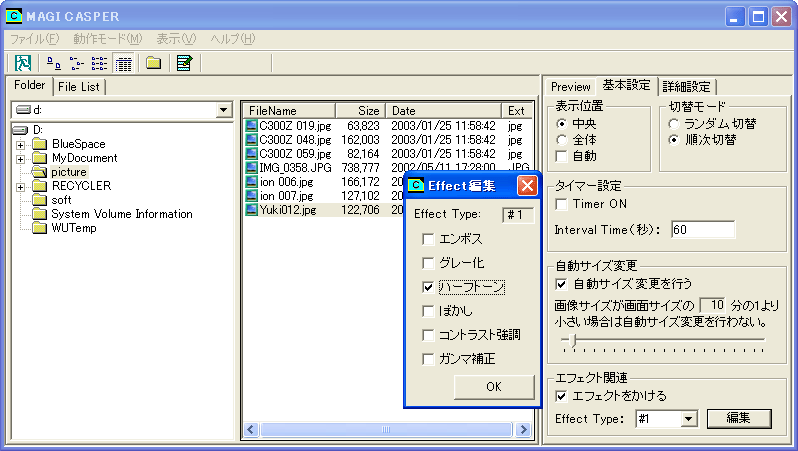798x451 pixels.
Task: Select the 全体 radio button
Action: 561,140
